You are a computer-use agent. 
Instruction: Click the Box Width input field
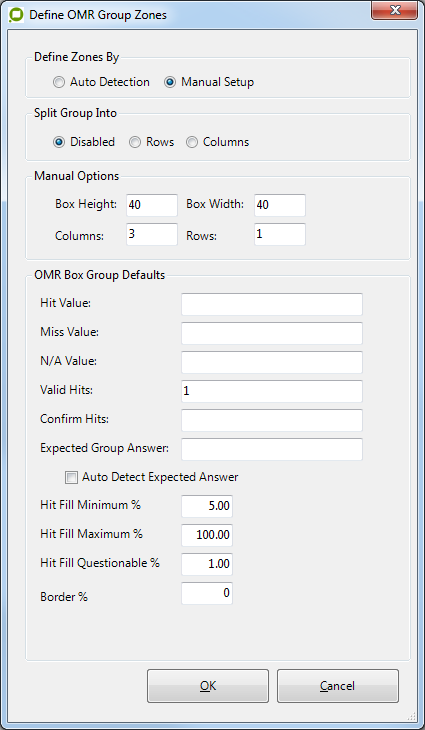point(280,205)
